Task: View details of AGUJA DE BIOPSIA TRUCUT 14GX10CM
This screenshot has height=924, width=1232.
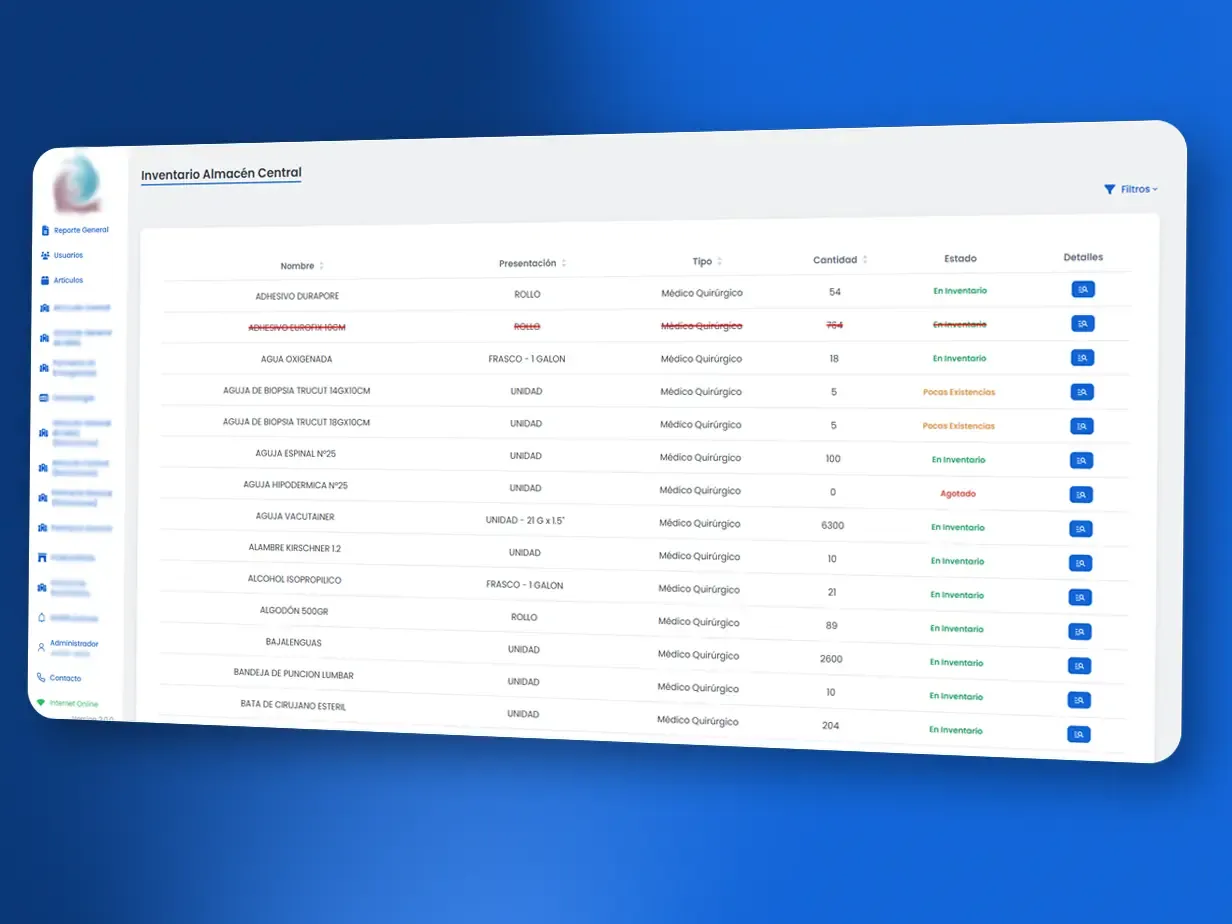Action: click(1082, 392)
